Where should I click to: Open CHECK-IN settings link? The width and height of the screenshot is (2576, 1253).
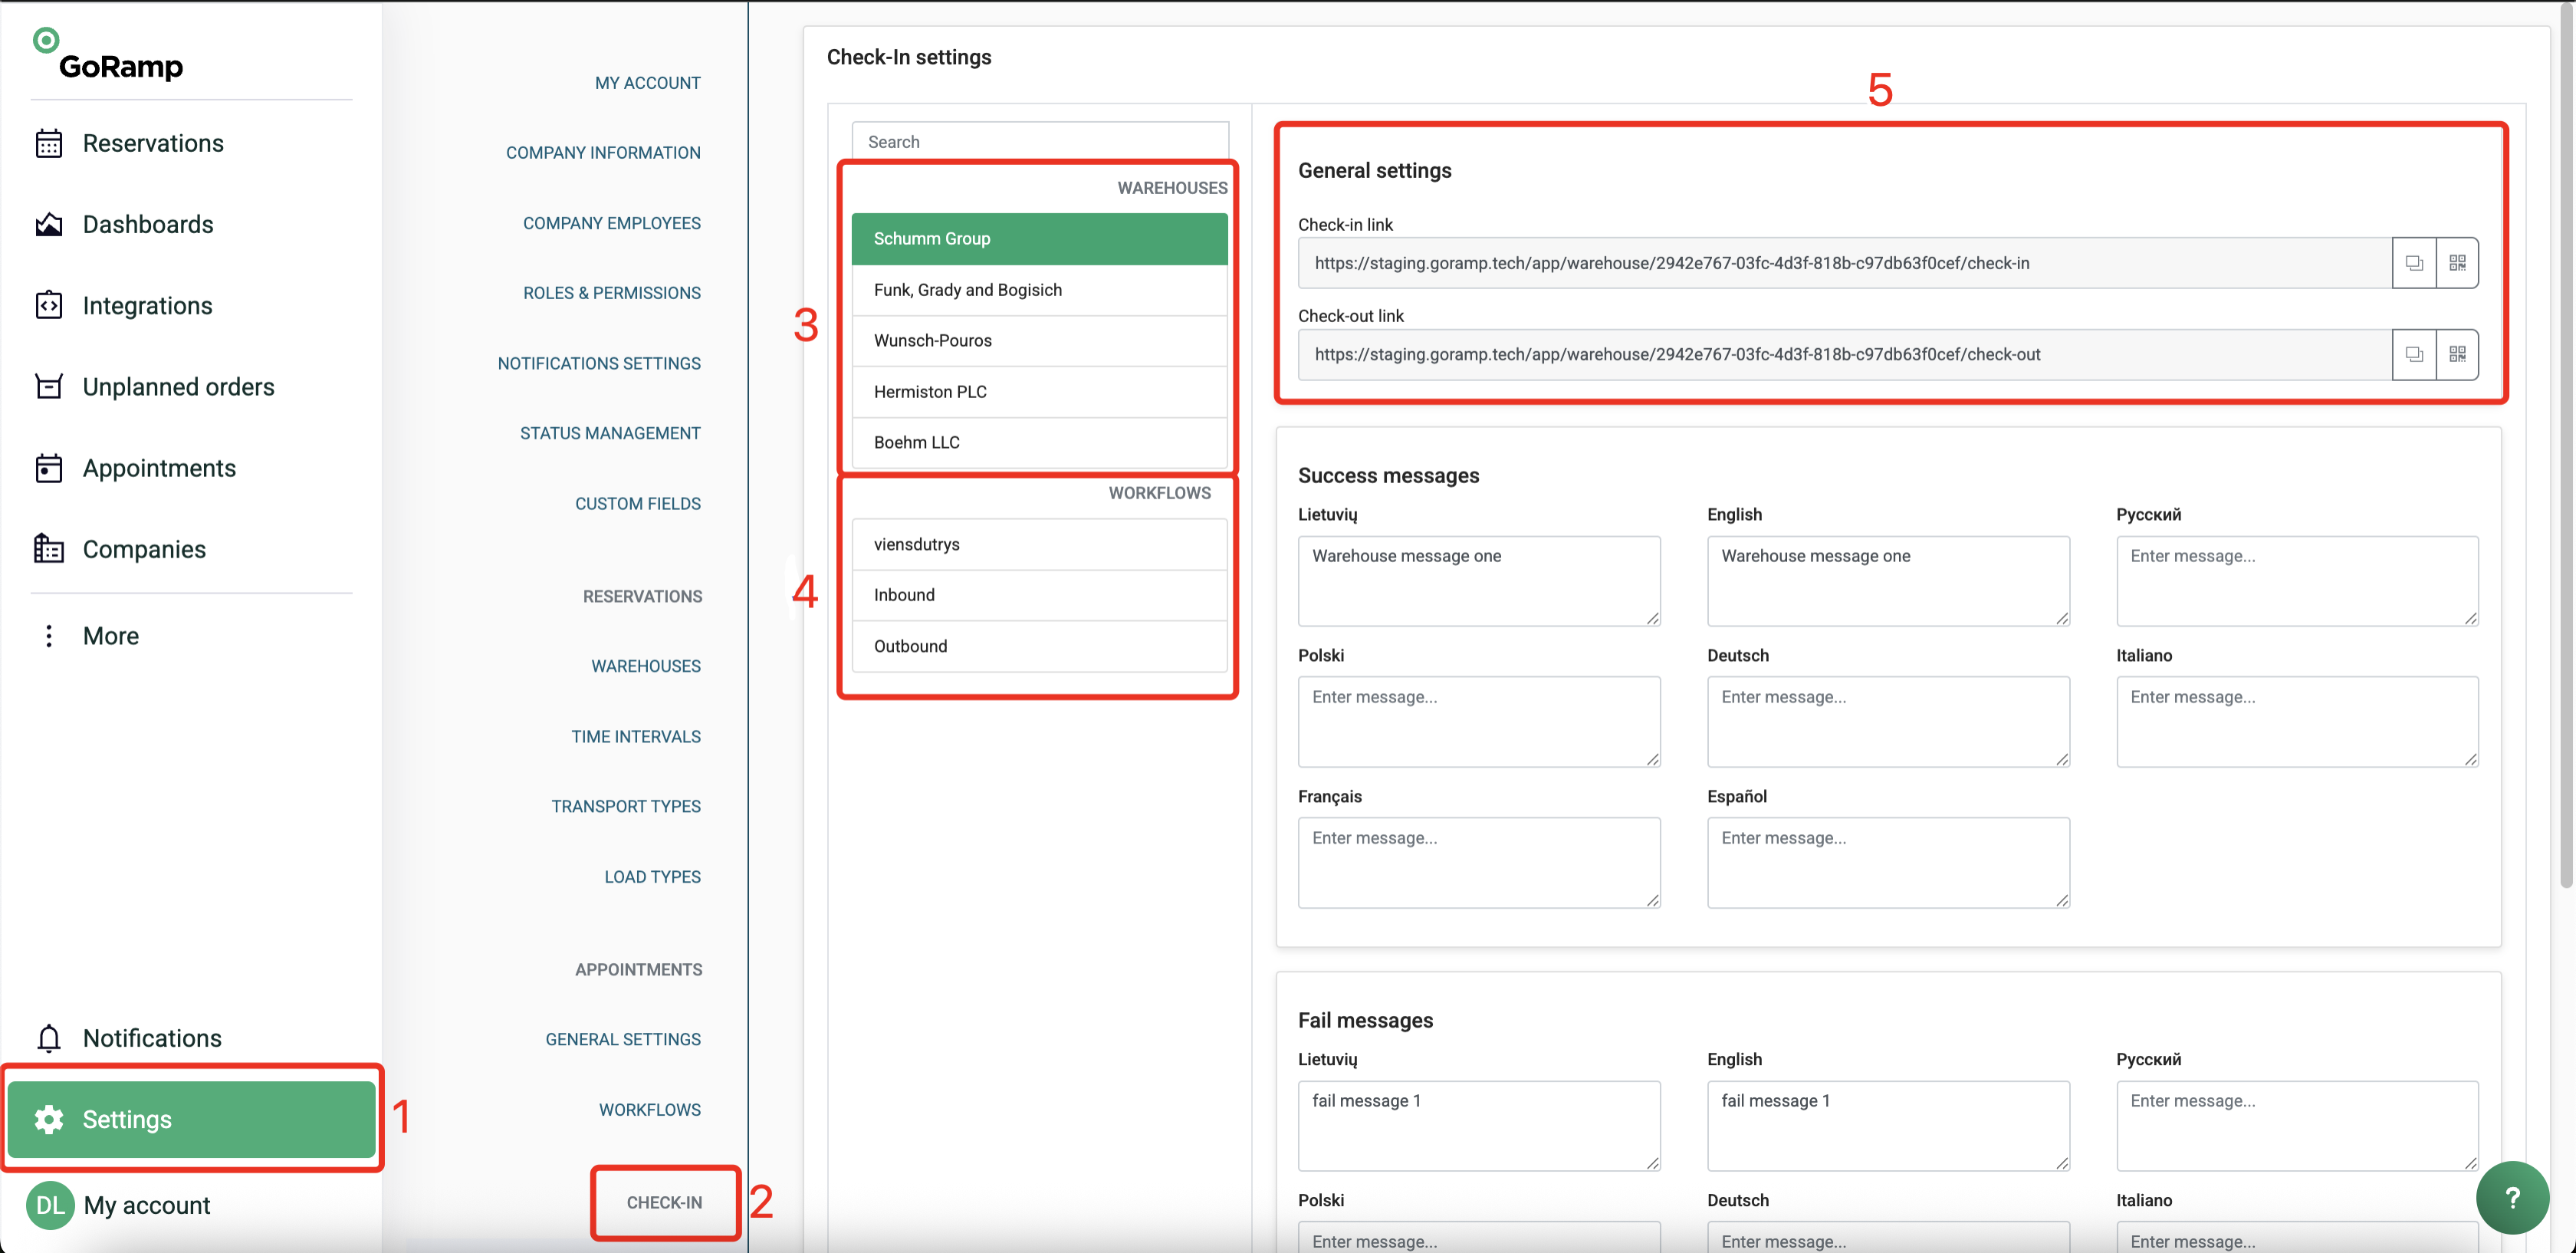(x=664, y=1202)
